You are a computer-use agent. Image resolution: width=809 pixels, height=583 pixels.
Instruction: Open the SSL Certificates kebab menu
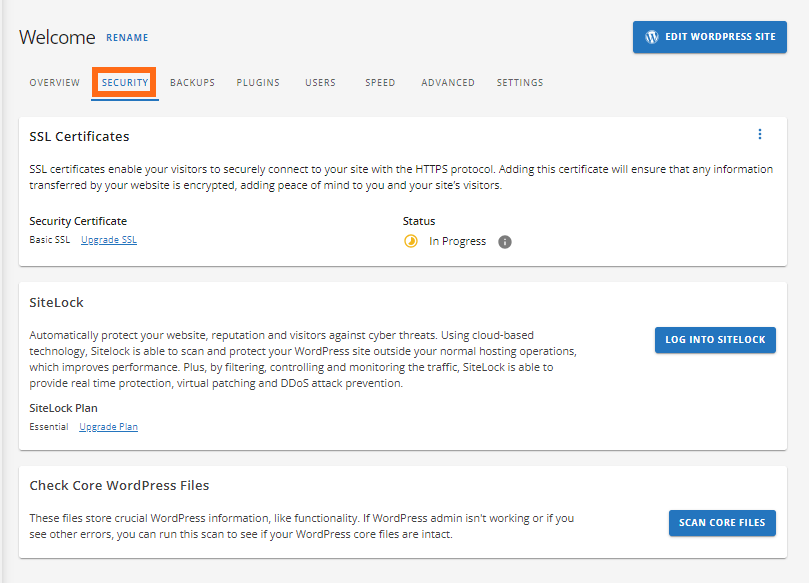(x=759, y=133)
